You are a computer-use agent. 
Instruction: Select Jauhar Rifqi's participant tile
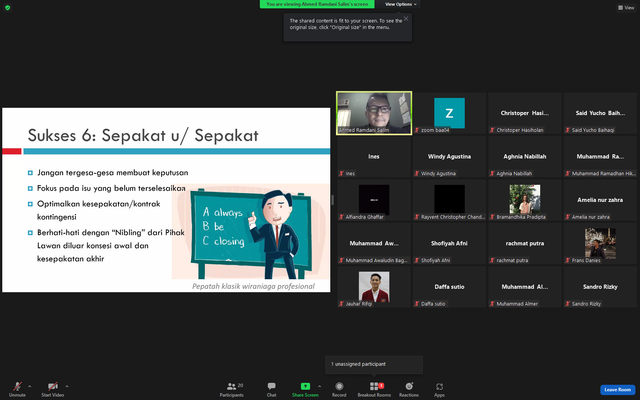(x=374, y=287)
